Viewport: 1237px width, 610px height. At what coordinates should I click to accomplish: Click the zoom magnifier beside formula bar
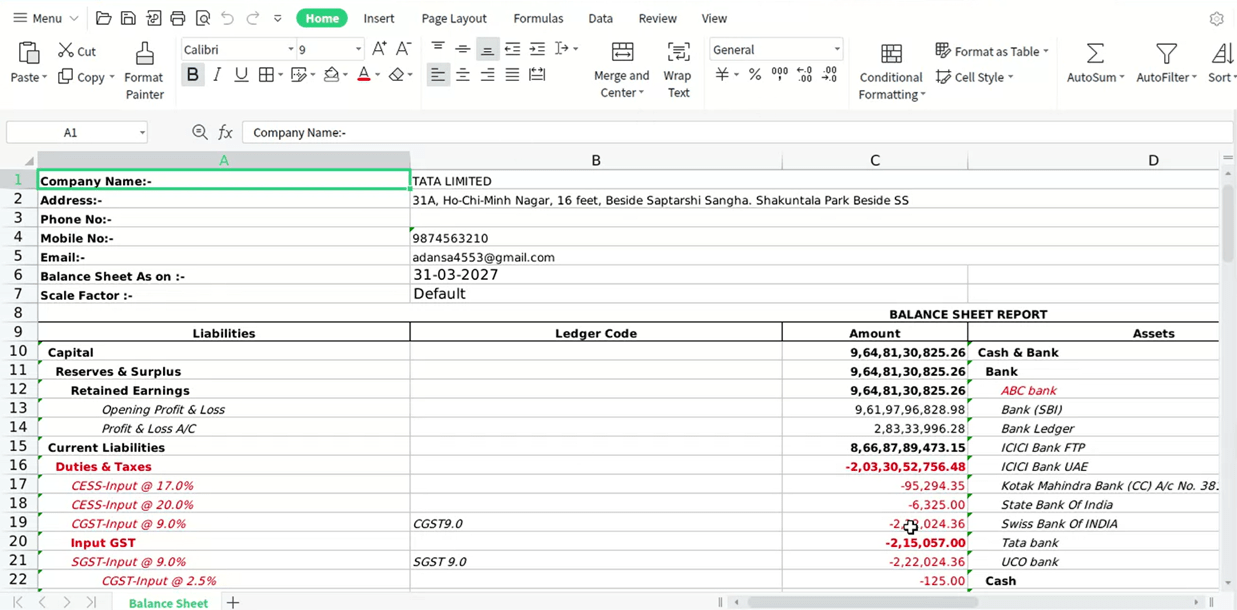200,132
